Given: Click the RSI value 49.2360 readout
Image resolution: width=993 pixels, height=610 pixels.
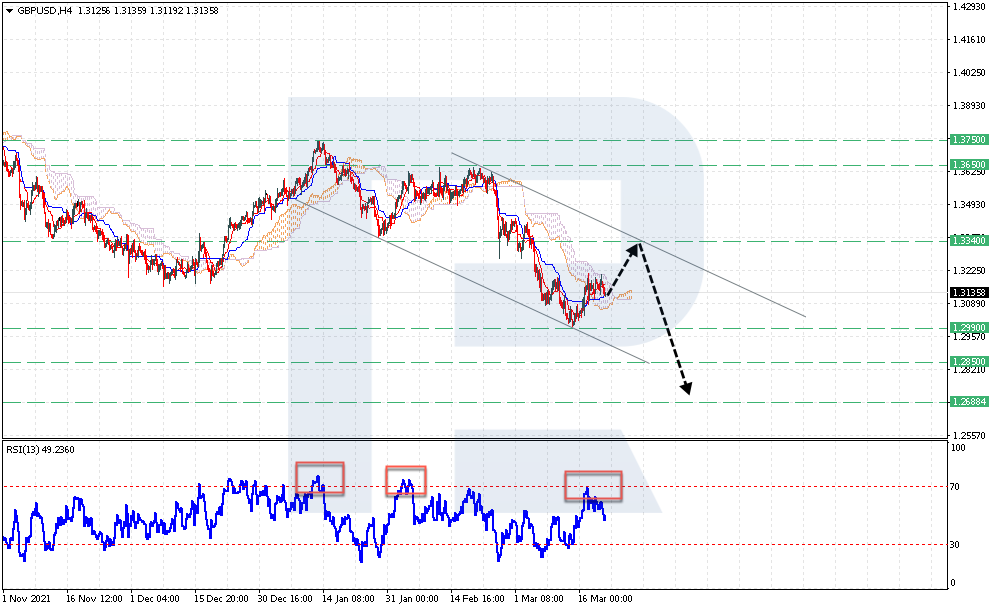Looking at the screenshot, I should [x=58, y=448].
